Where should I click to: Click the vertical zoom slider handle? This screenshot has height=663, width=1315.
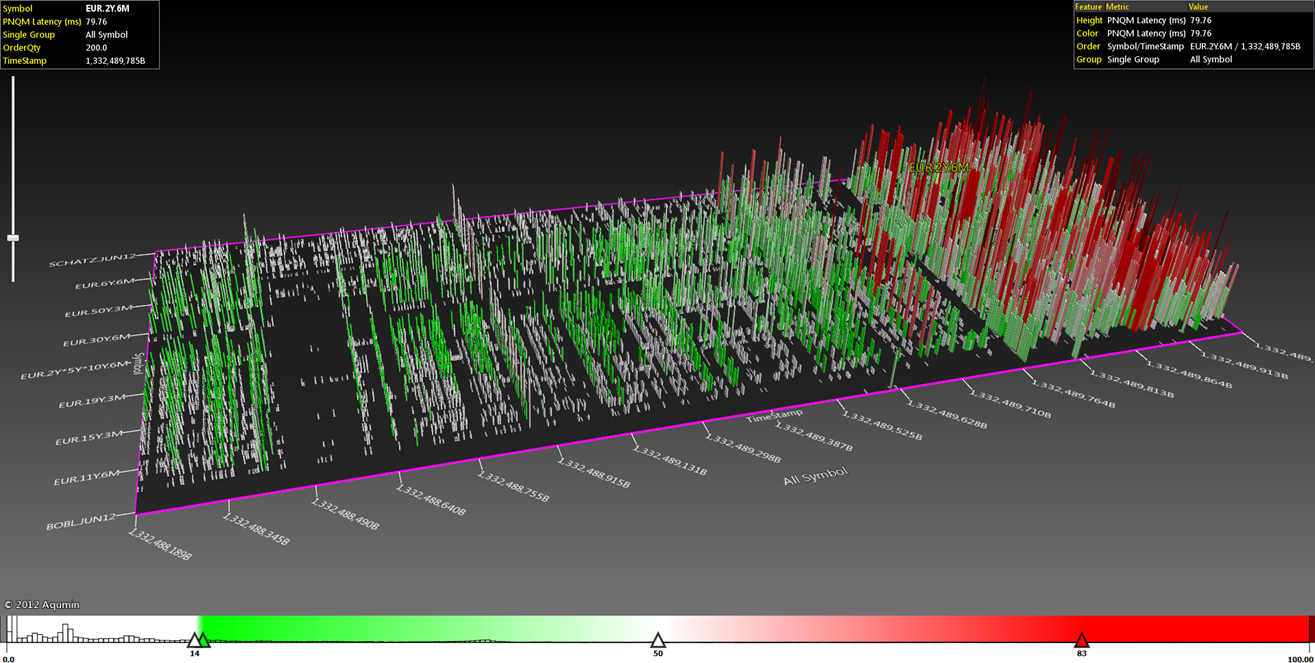pos(13,238)
